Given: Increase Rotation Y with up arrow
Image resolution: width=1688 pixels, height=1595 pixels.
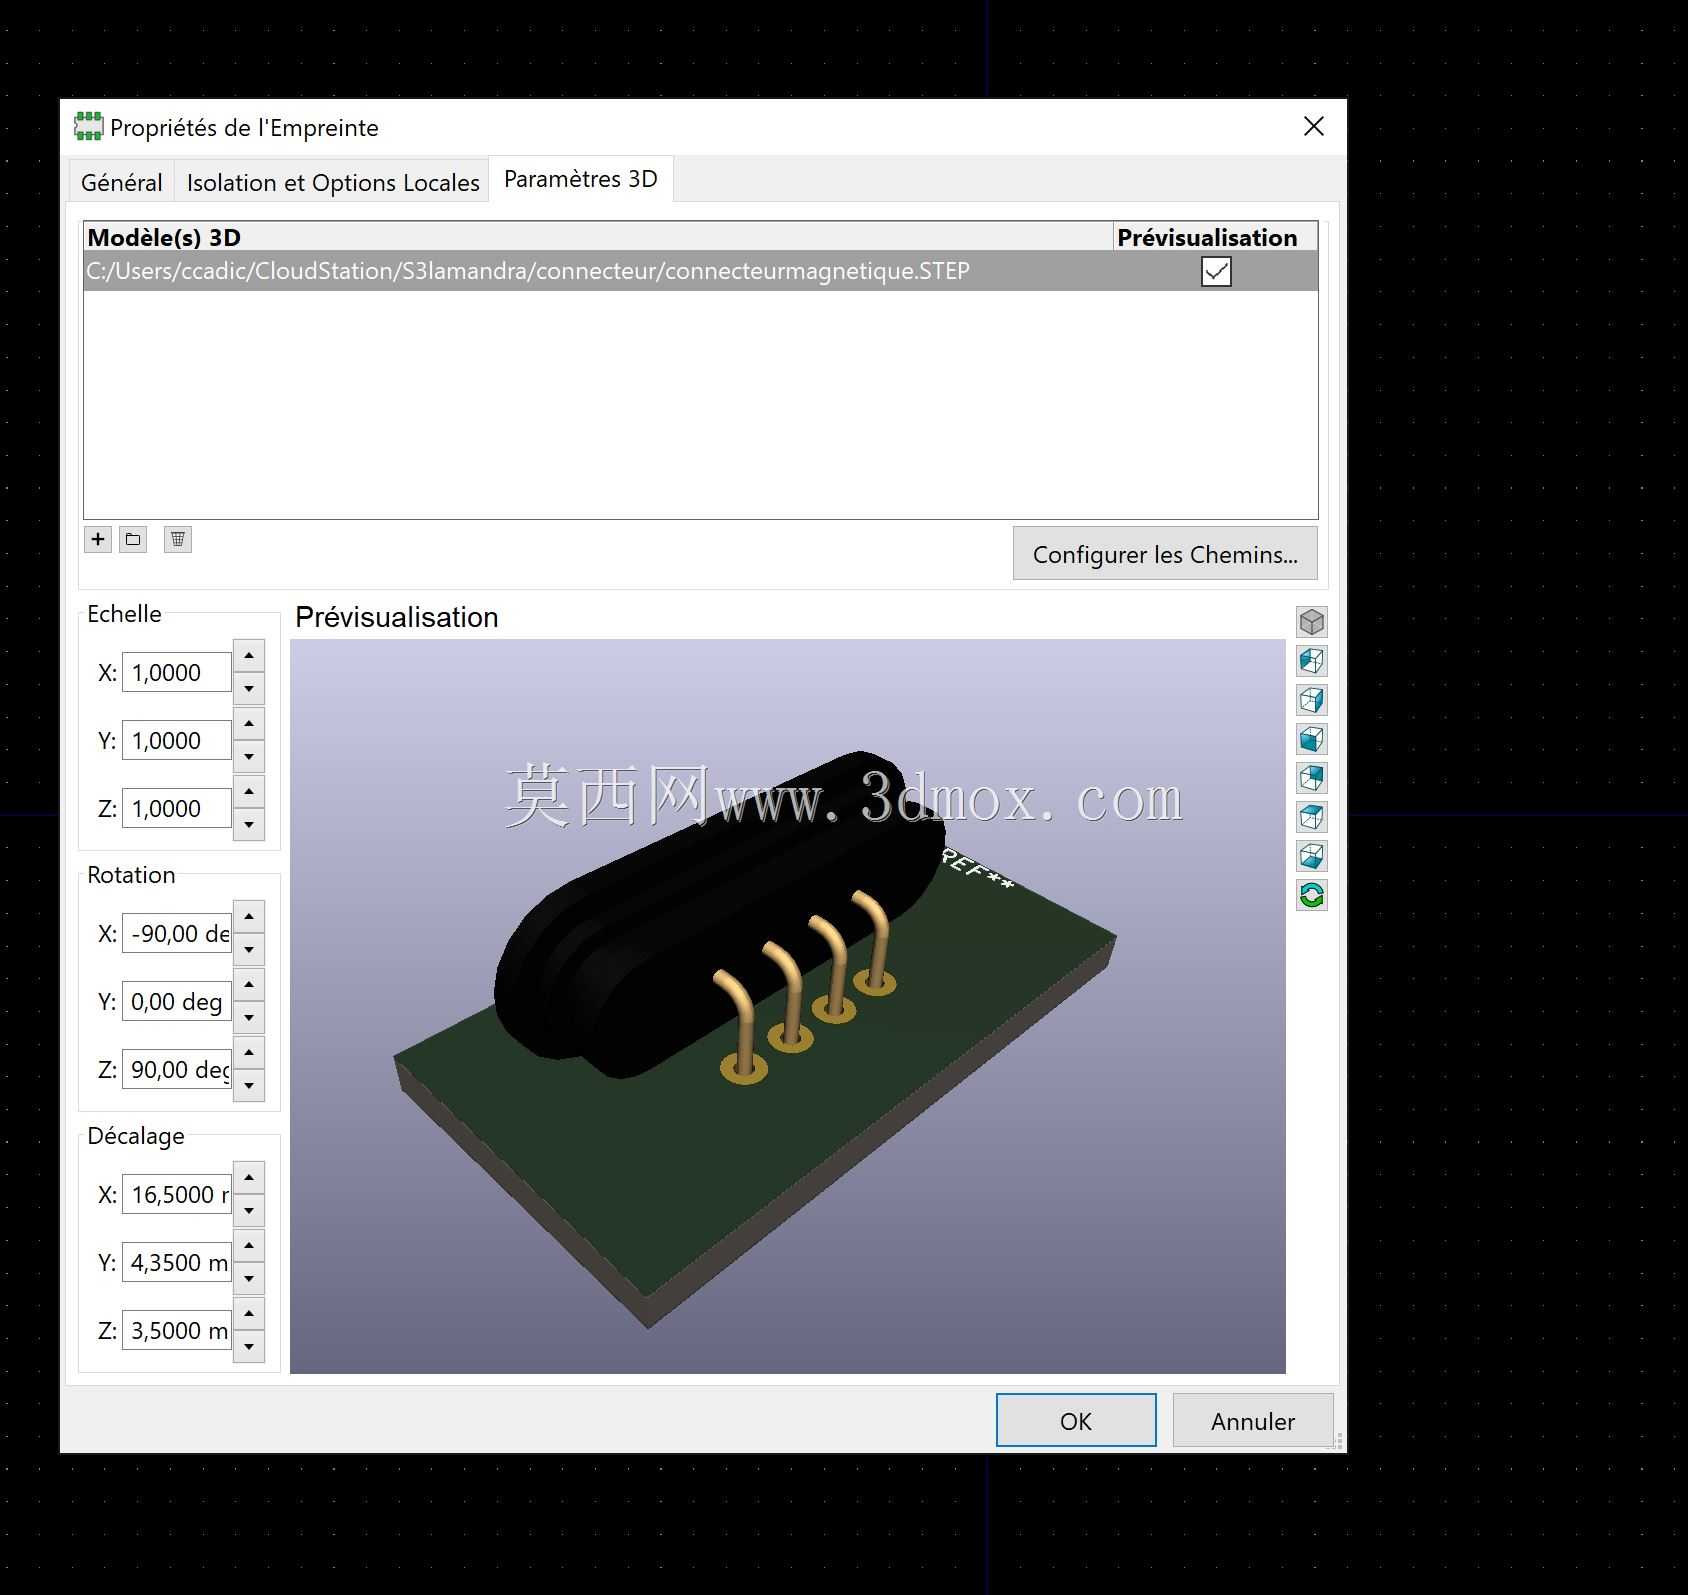Looking at the screenshot, I should coord(249,985).
